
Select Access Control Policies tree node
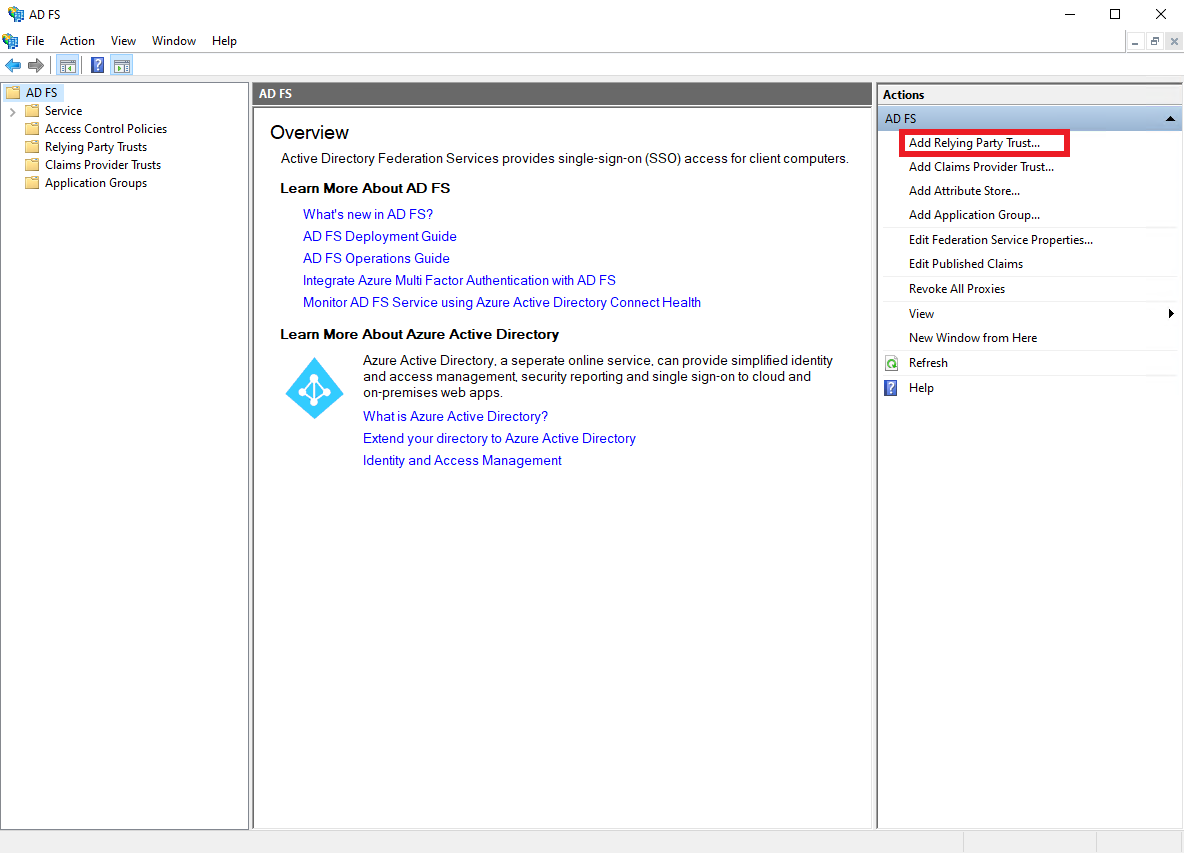(x=105, y=129)
